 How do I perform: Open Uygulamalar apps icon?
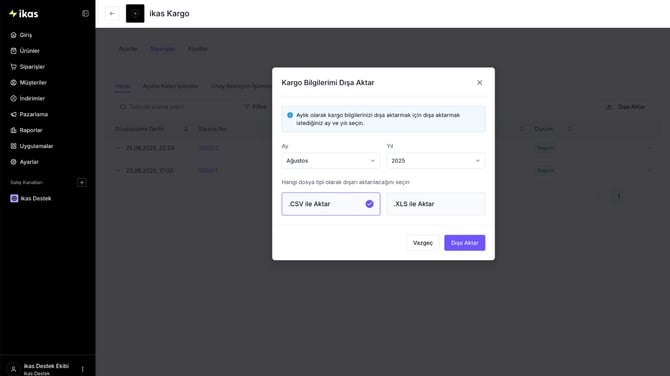13,146
